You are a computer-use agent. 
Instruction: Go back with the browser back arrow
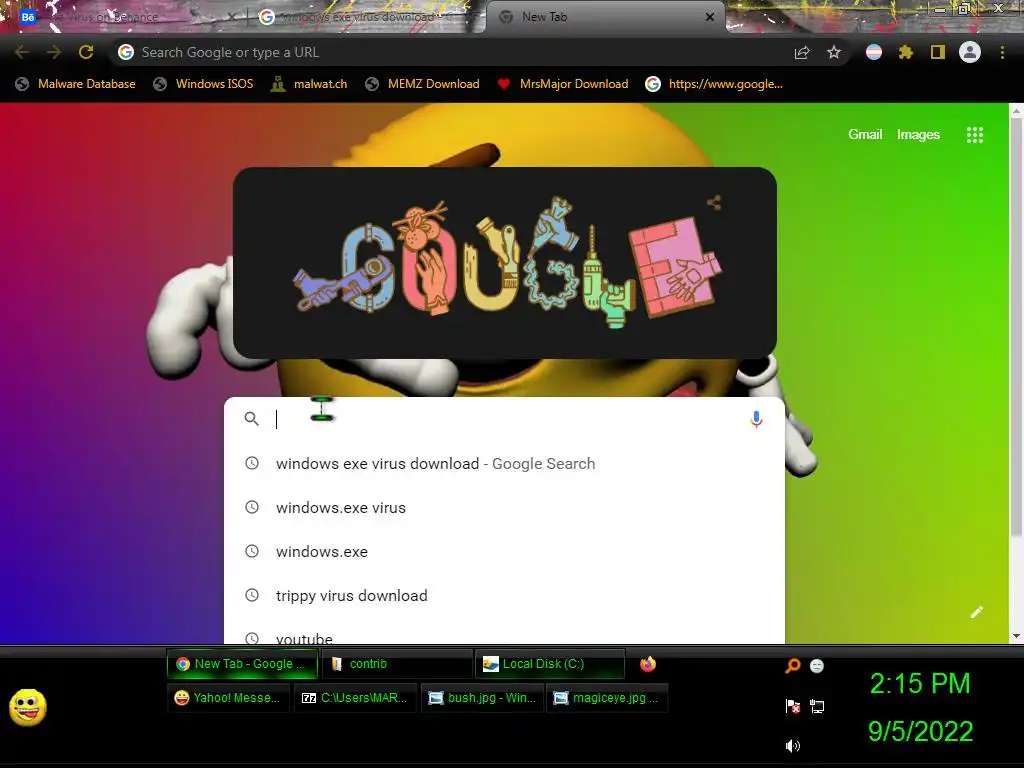pyautogui.click(x=22, y=52)
